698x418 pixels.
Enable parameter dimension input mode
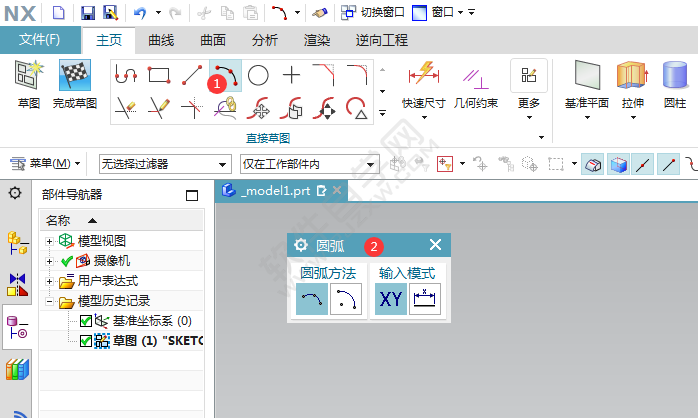click(x=425, y=299)
